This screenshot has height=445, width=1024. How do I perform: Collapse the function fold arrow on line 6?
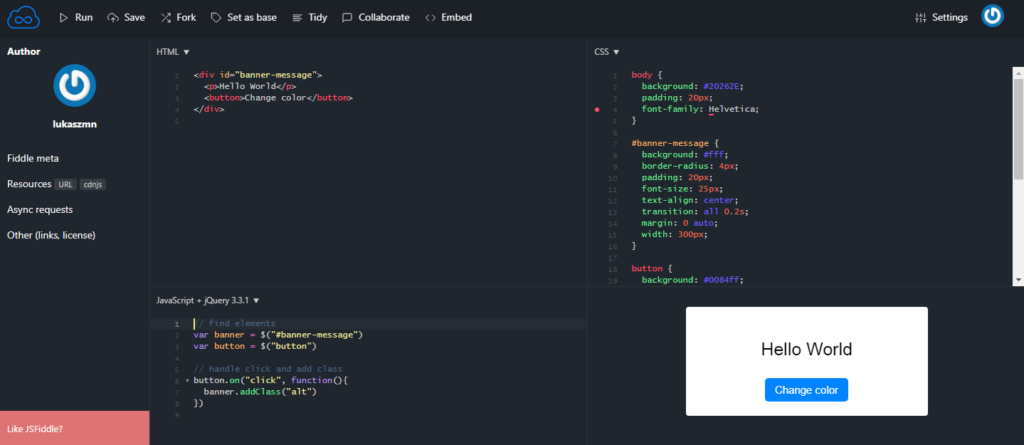point(187,381)
